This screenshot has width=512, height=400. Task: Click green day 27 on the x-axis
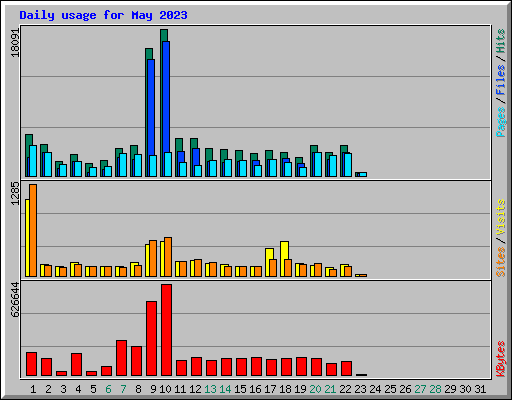pos(420,389)
